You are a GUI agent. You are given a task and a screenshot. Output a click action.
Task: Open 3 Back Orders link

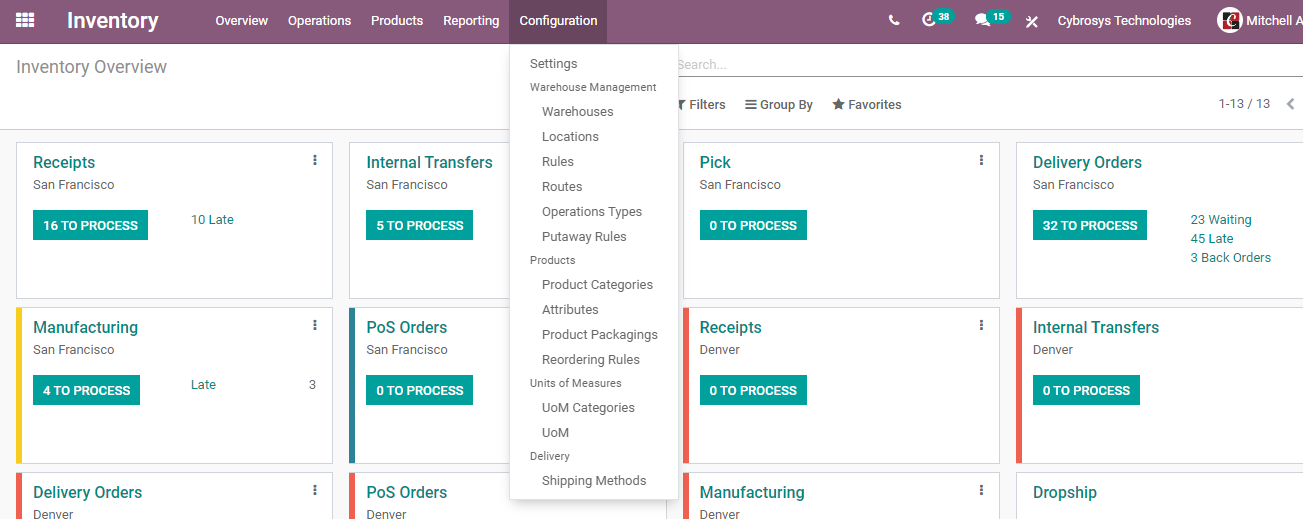coord(1230,257)
